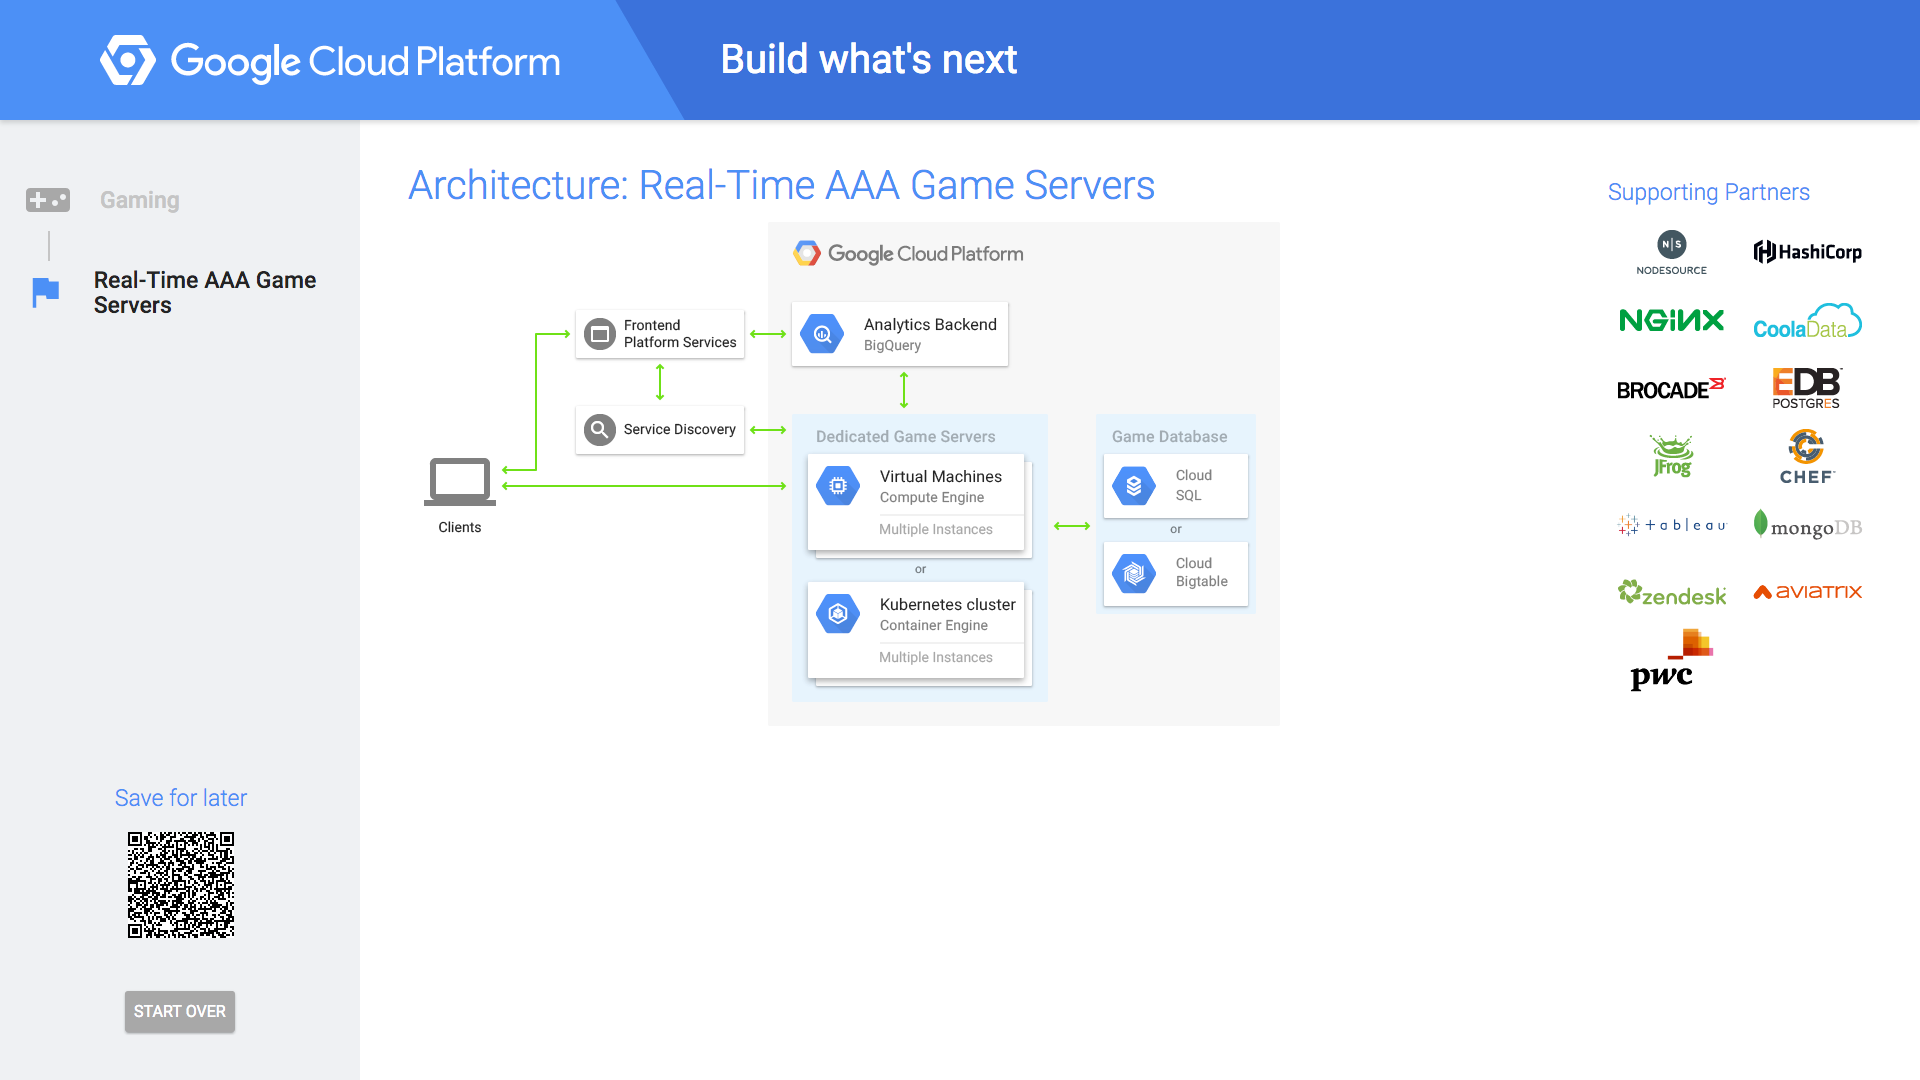The width and height of the screenshot is (1920, 1080).
Task: Click the Chef partner logo
Action: (x=1807, y=457)
